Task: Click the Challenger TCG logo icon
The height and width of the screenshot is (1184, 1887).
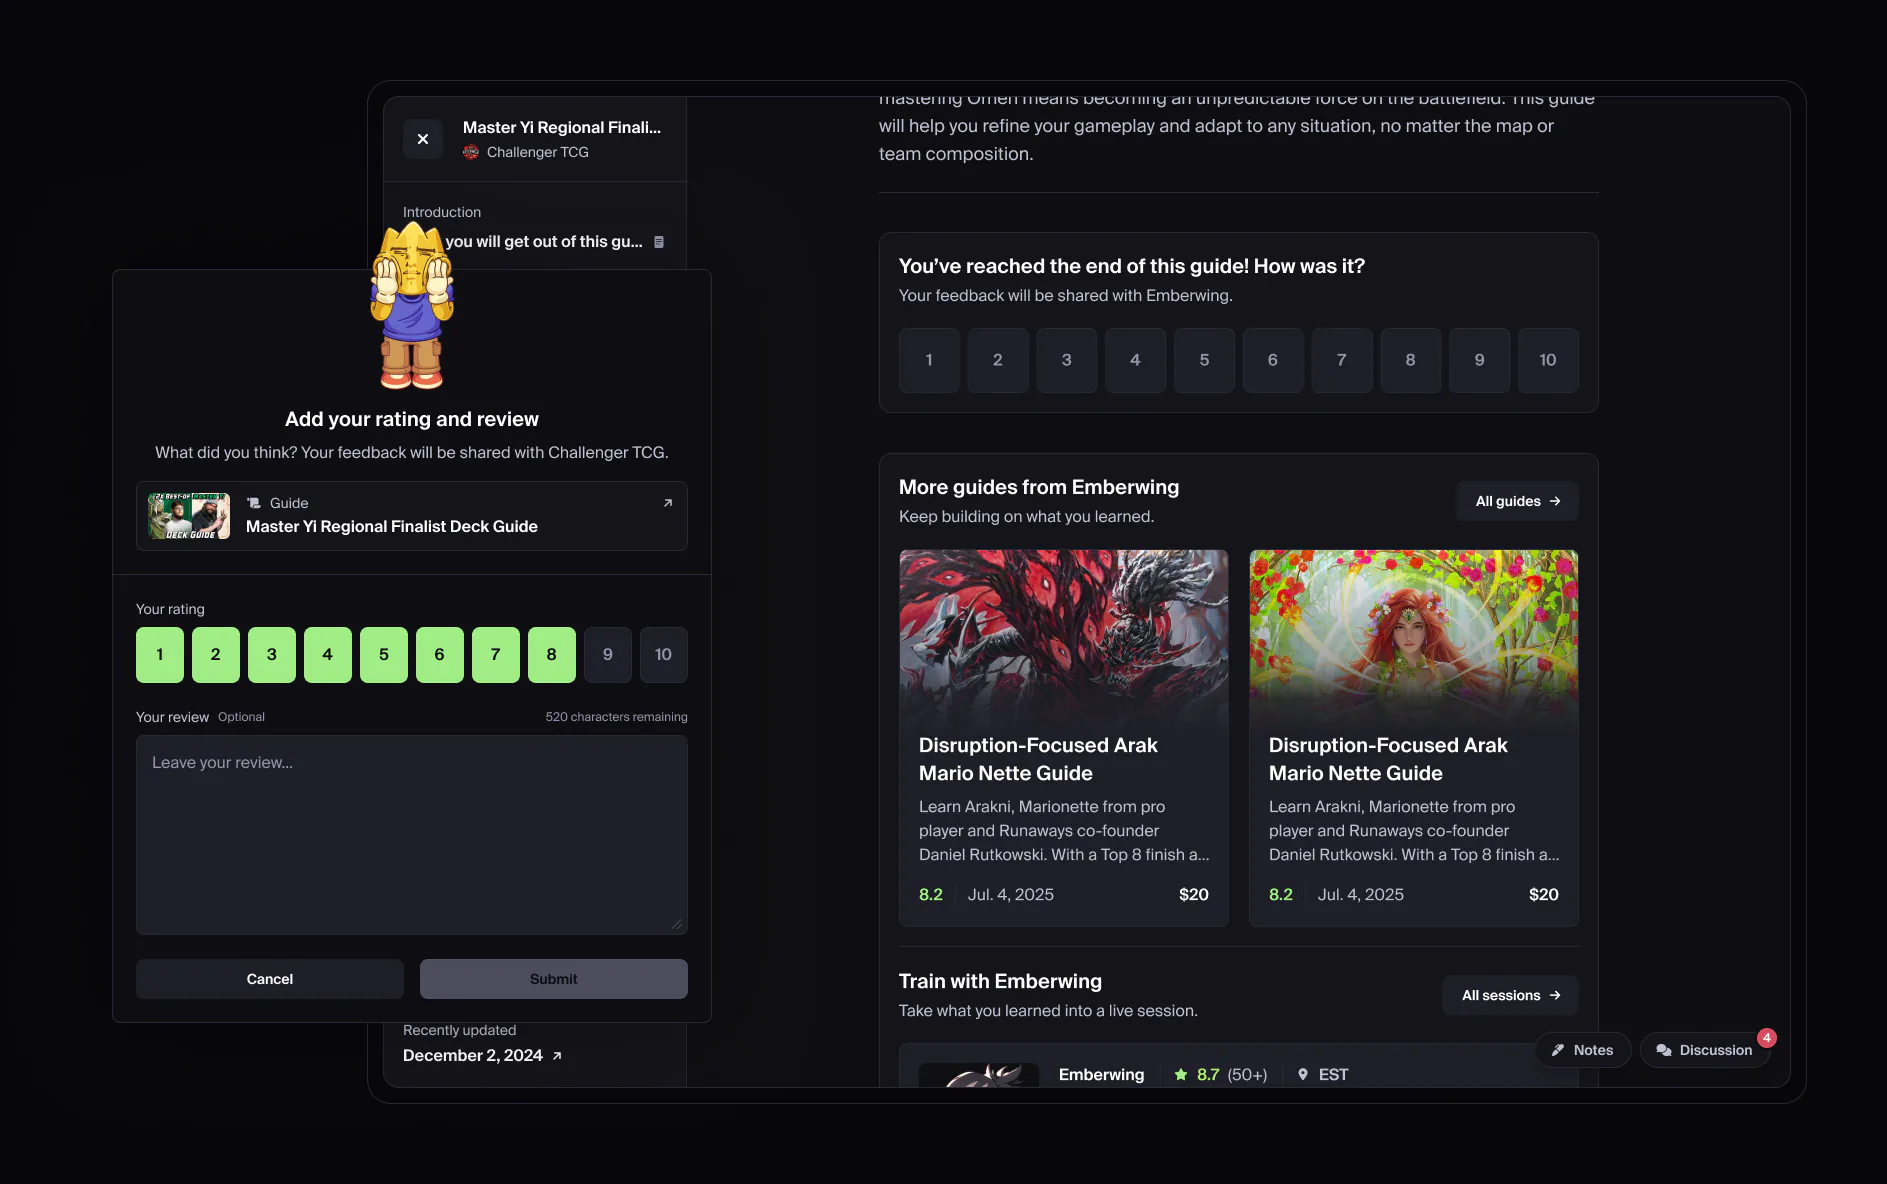Action: click(x=471, y=152)
